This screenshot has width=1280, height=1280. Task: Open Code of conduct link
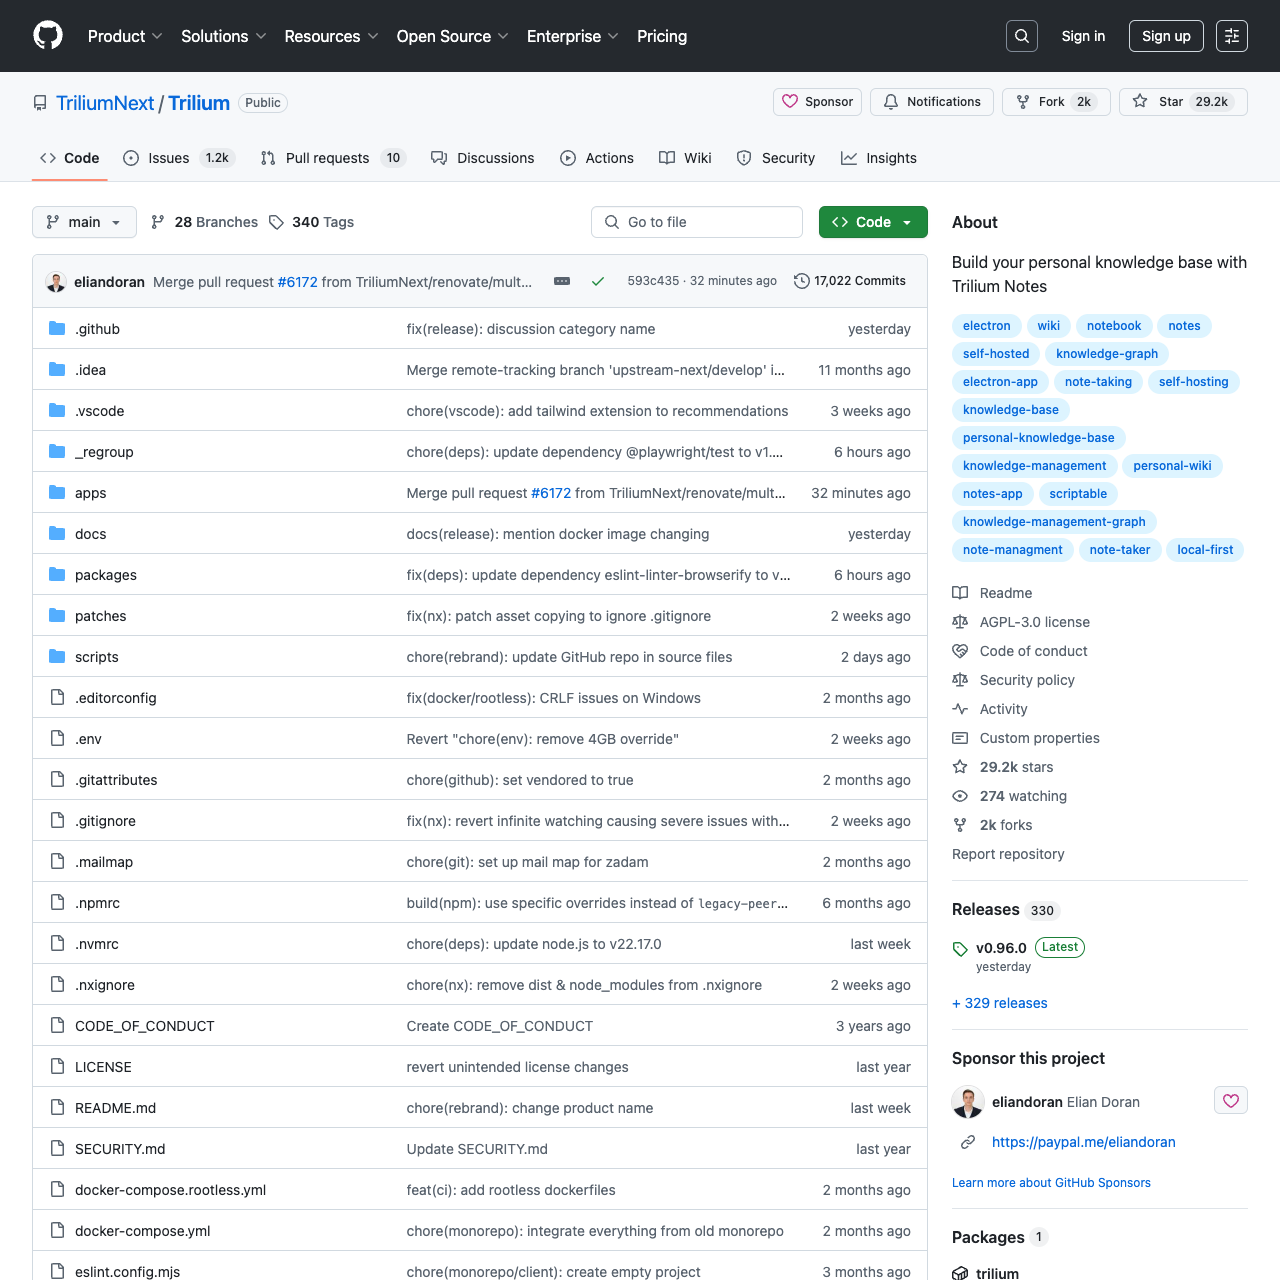(x=1020, y=651)
